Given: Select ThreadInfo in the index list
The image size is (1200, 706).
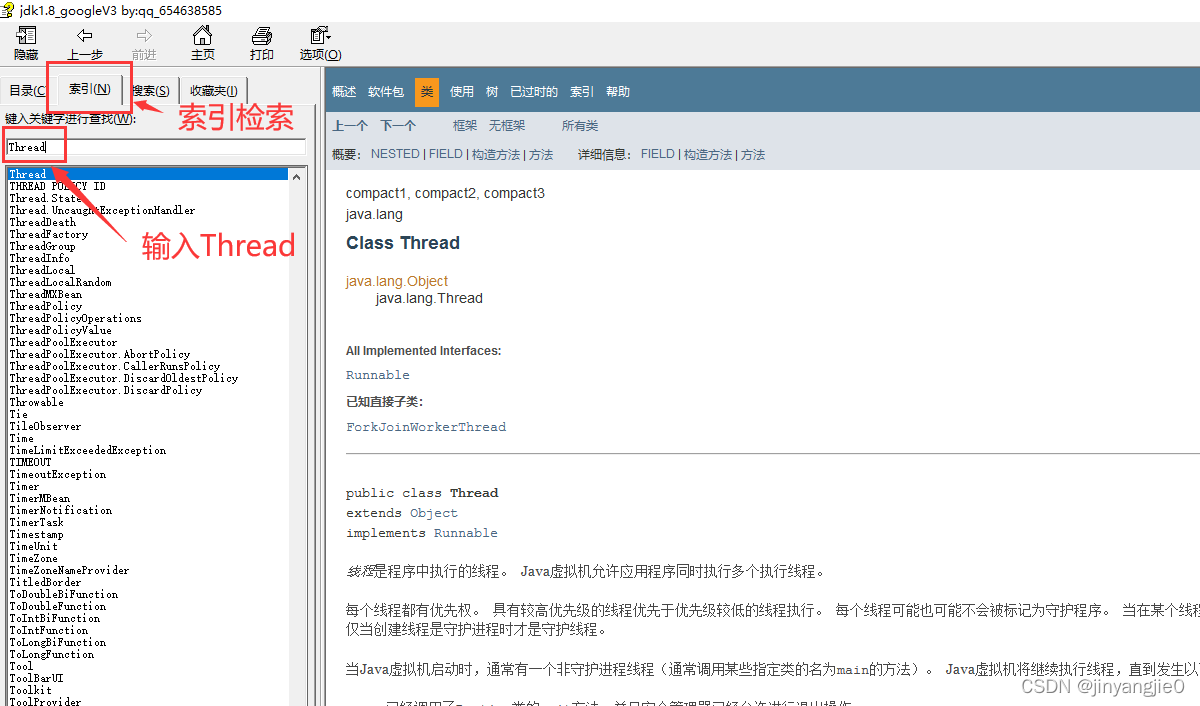Looking at the screenshot, I should tap(40, 258).
